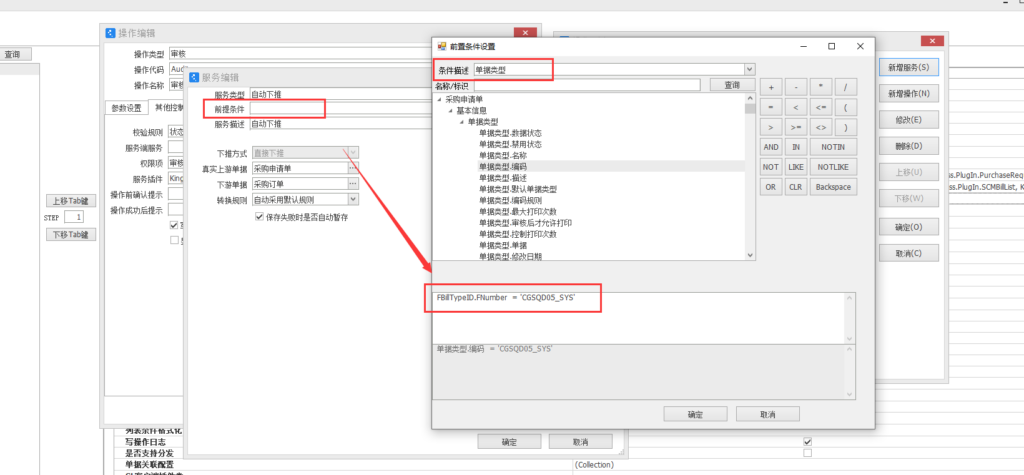
Task: Click the tree scrollbar down arrow
Action: (750, 255)
